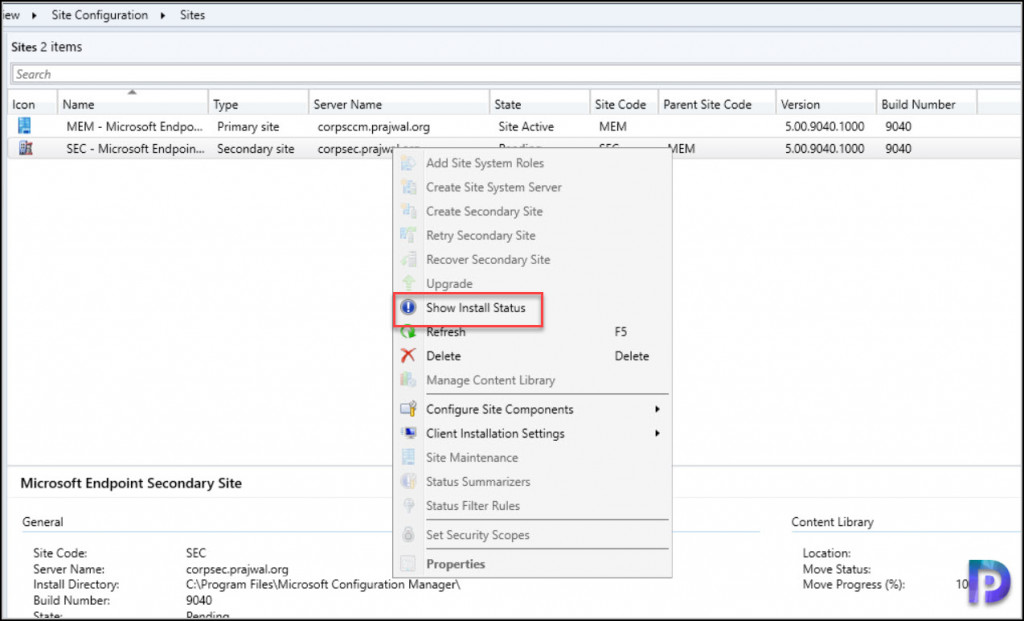Click the corpsccm.prajwal.org server name cell
Viewport: 1024px width, 621px height.
tap(374, 127)
